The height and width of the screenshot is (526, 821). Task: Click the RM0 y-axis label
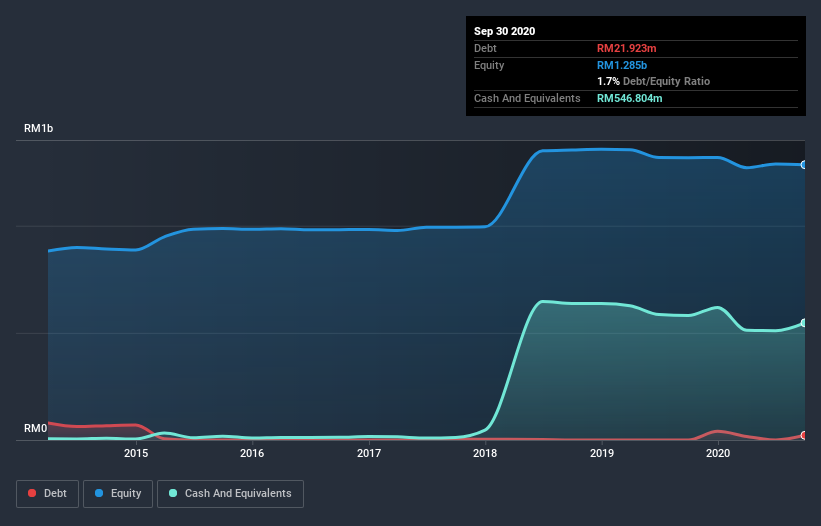[35, 428]
